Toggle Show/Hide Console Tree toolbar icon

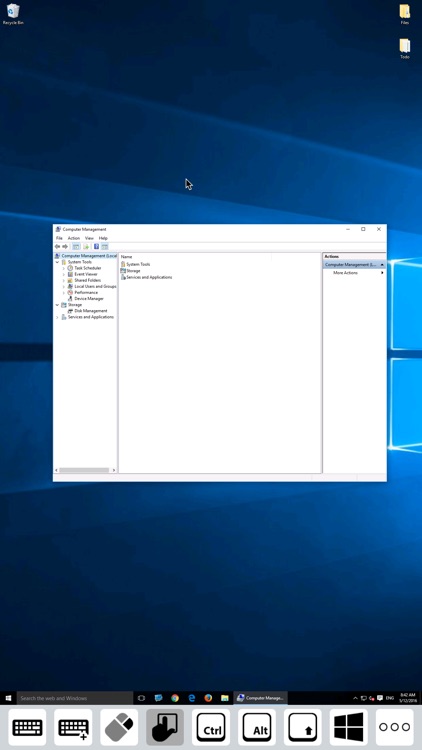click(76, 246)
